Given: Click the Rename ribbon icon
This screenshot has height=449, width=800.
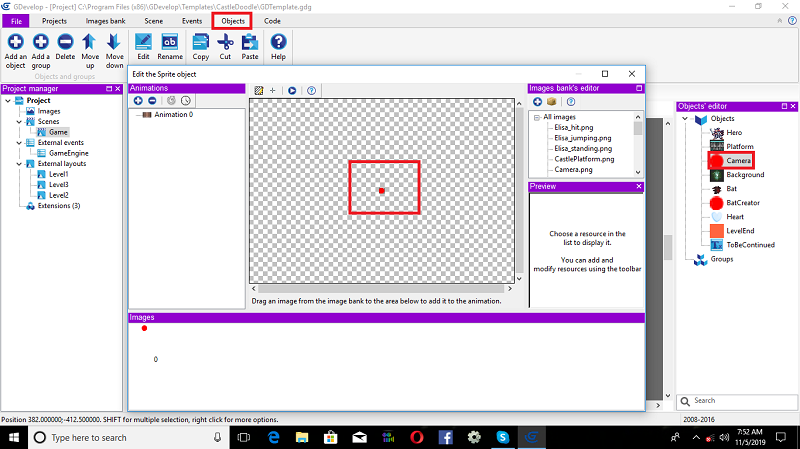Looking at the screenshot, I should 170,42.
